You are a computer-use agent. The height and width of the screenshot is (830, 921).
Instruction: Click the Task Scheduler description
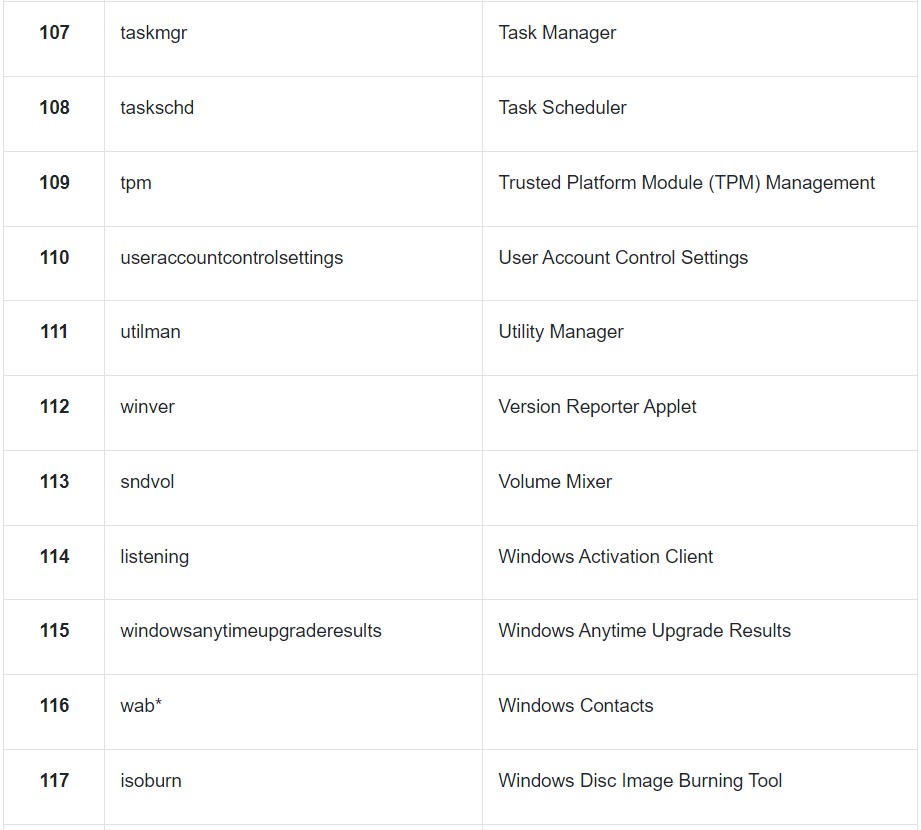pyautogui.click(x=562, y=107)
